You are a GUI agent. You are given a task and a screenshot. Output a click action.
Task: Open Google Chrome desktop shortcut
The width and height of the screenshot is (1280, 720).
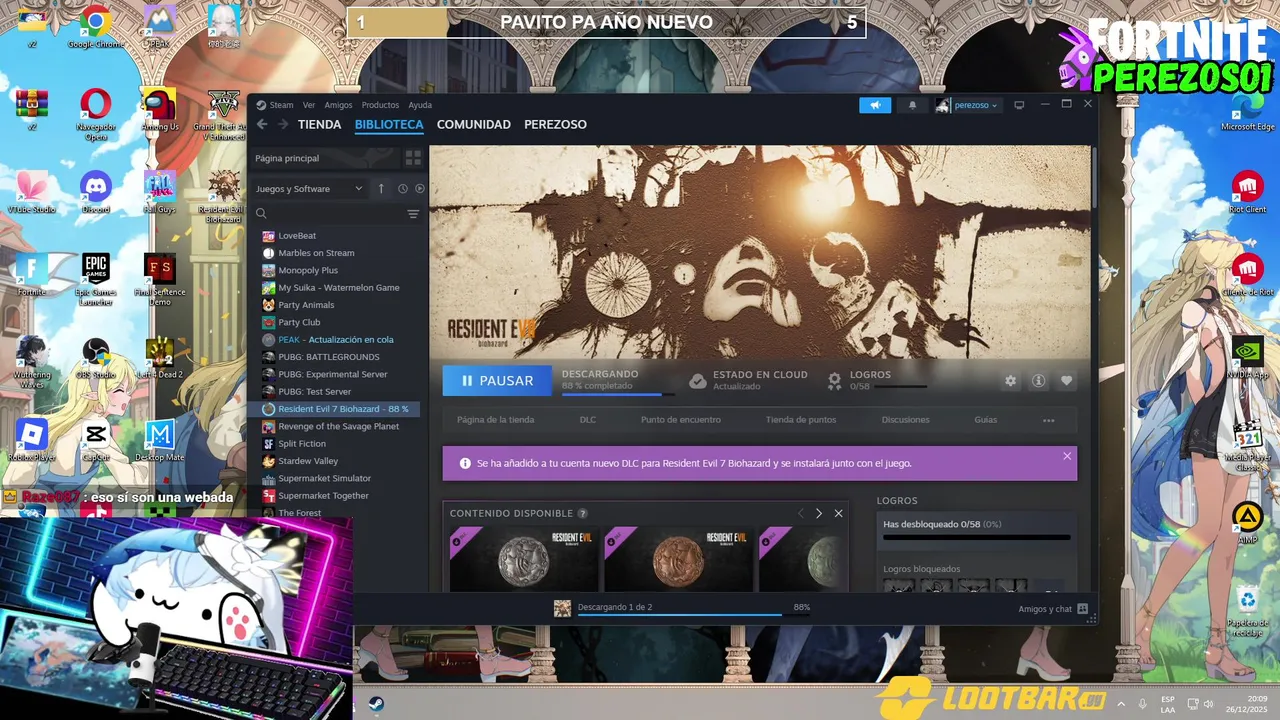click(x=96, y=26)
